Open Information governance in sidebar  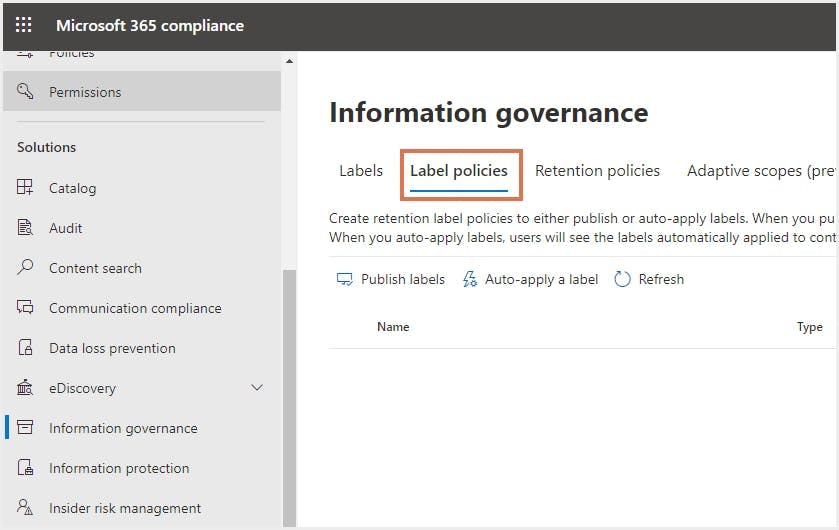123,428
